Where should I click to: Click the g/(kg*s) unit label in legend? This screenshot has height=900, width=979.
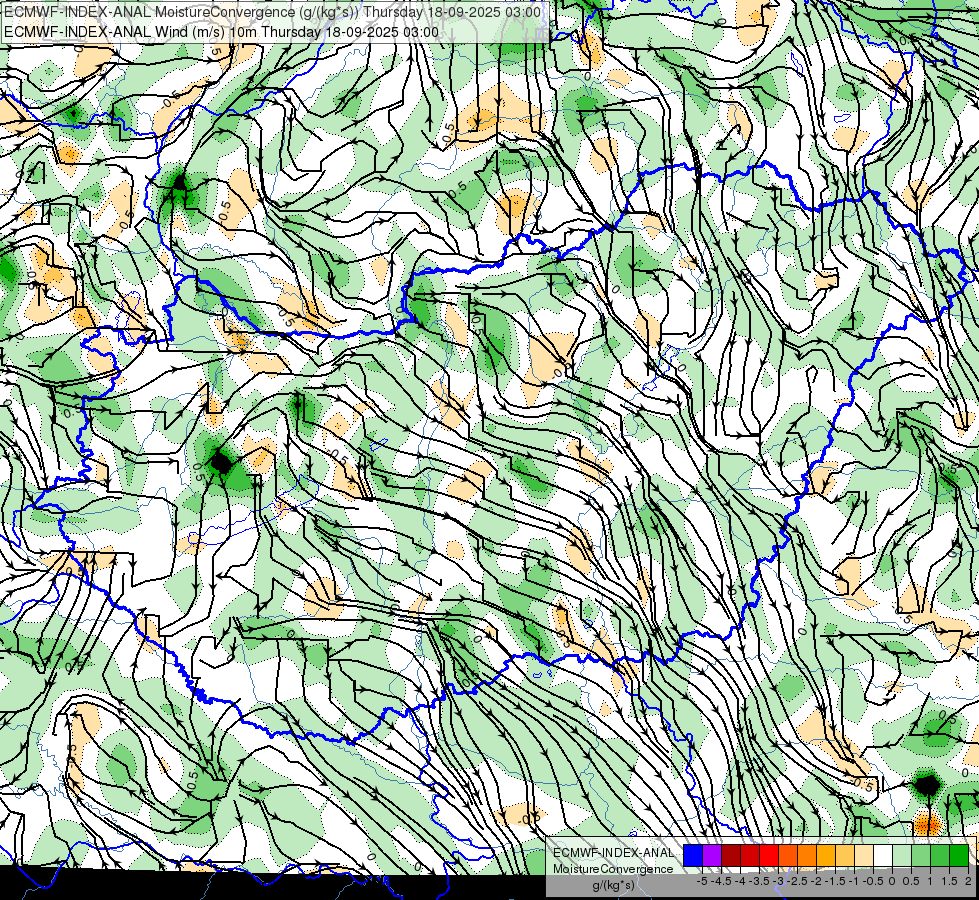point(613,885)
